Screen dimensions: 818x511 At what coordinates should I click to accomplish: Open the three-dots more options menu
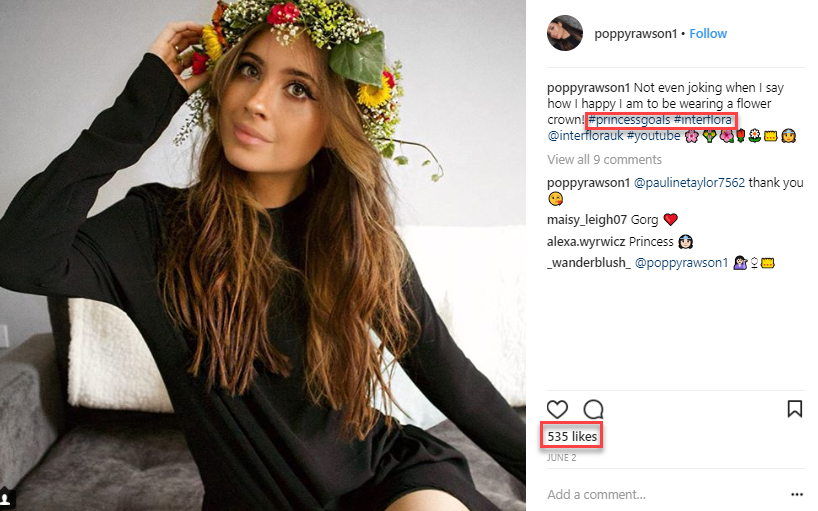coord(797,494)
